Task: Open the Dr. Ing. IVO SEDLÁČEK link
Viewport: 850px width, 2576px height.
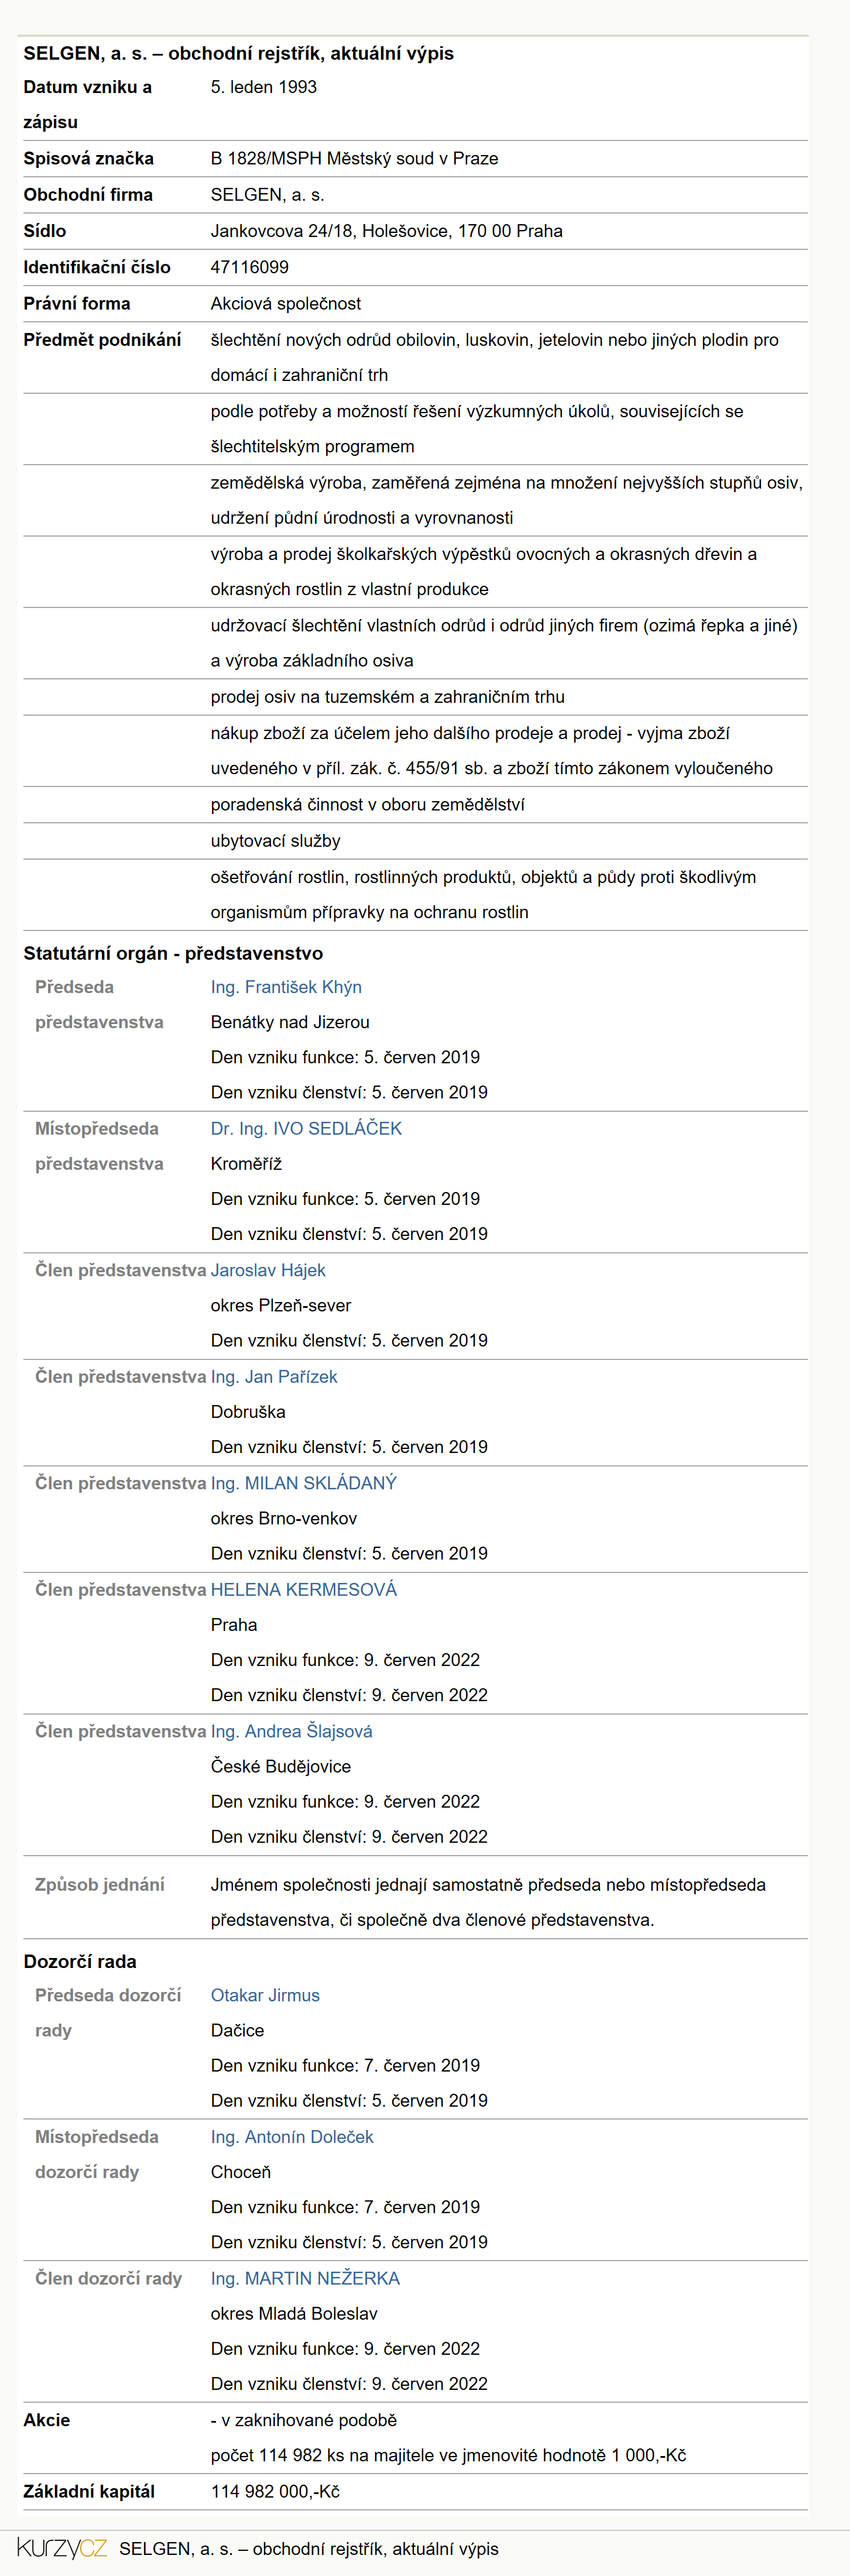Action: [x=306, y=1128]
